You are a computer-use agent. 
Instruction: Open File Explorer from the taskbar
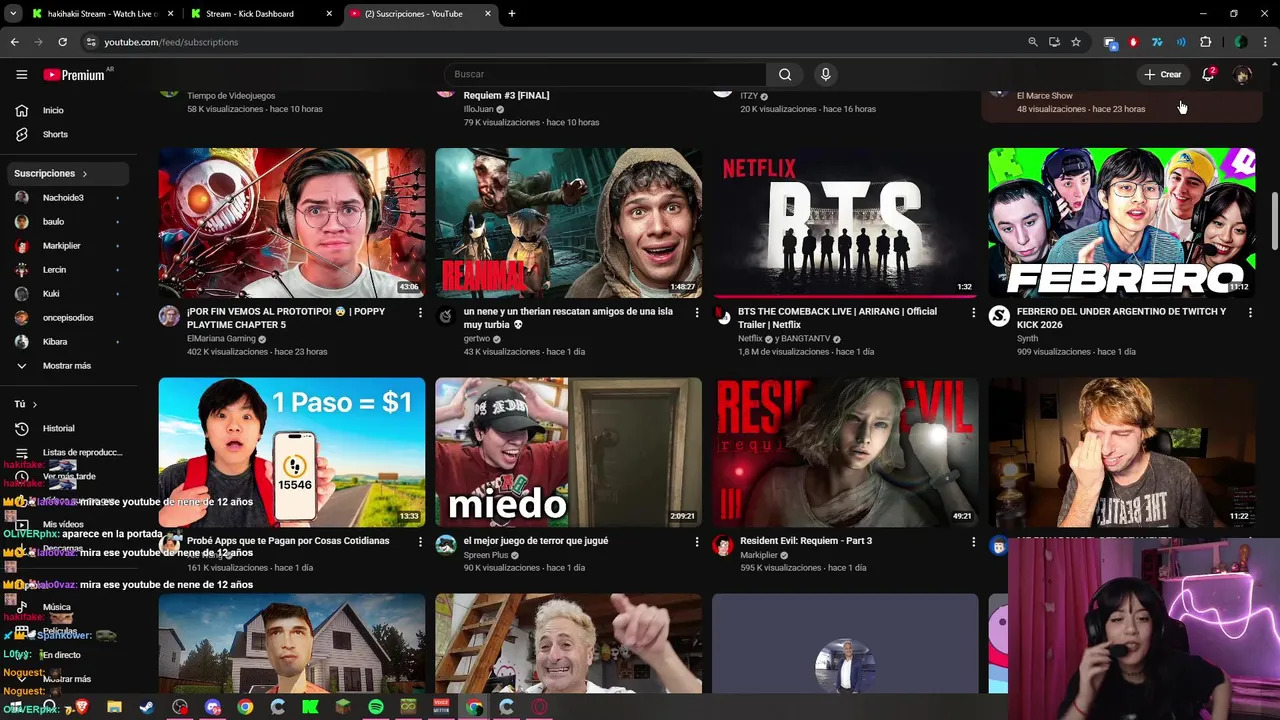click(x=114, y=707)
